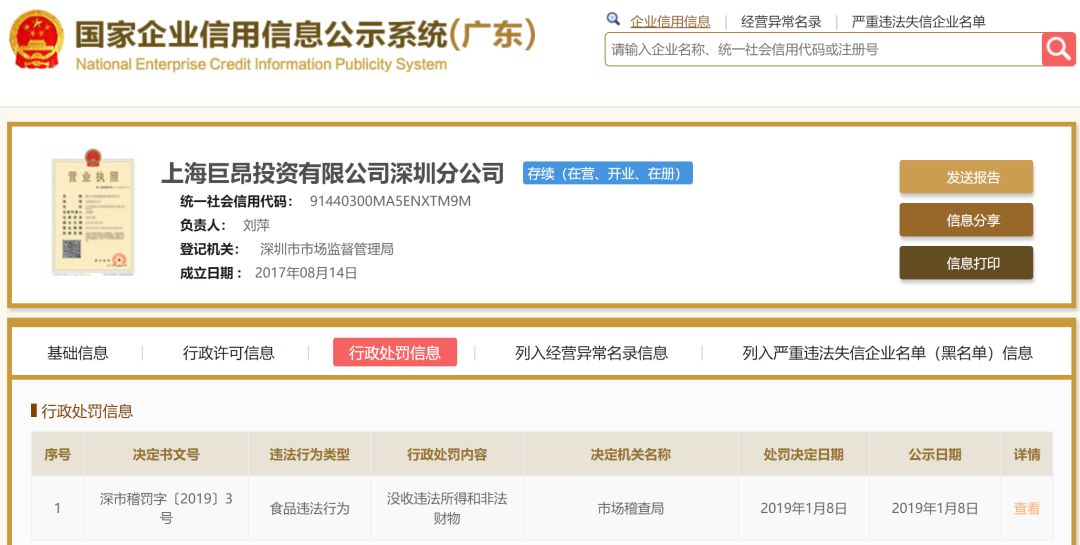Click the 决定书文号 column header
This screenshot has height=545, width=1080.
(x=166, y=454)
